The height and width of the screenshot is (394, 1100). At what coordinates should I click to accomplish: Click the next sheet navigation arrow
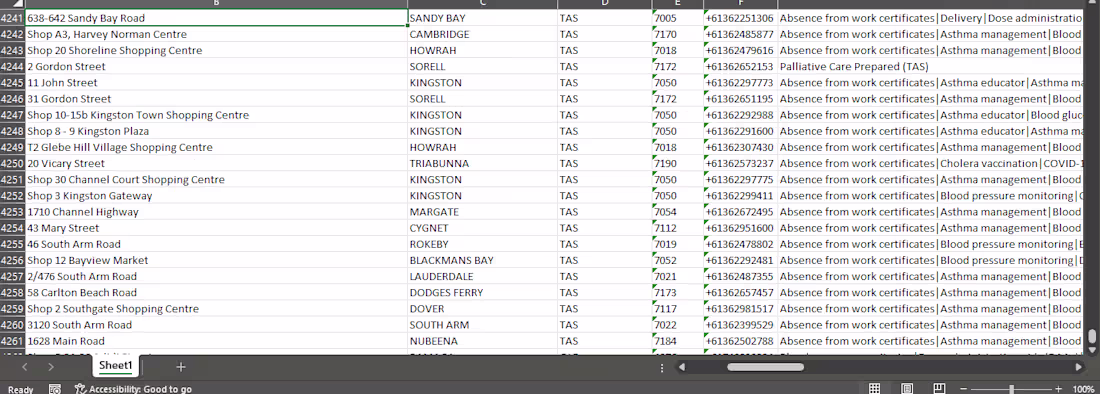click(x=51, y=367)
